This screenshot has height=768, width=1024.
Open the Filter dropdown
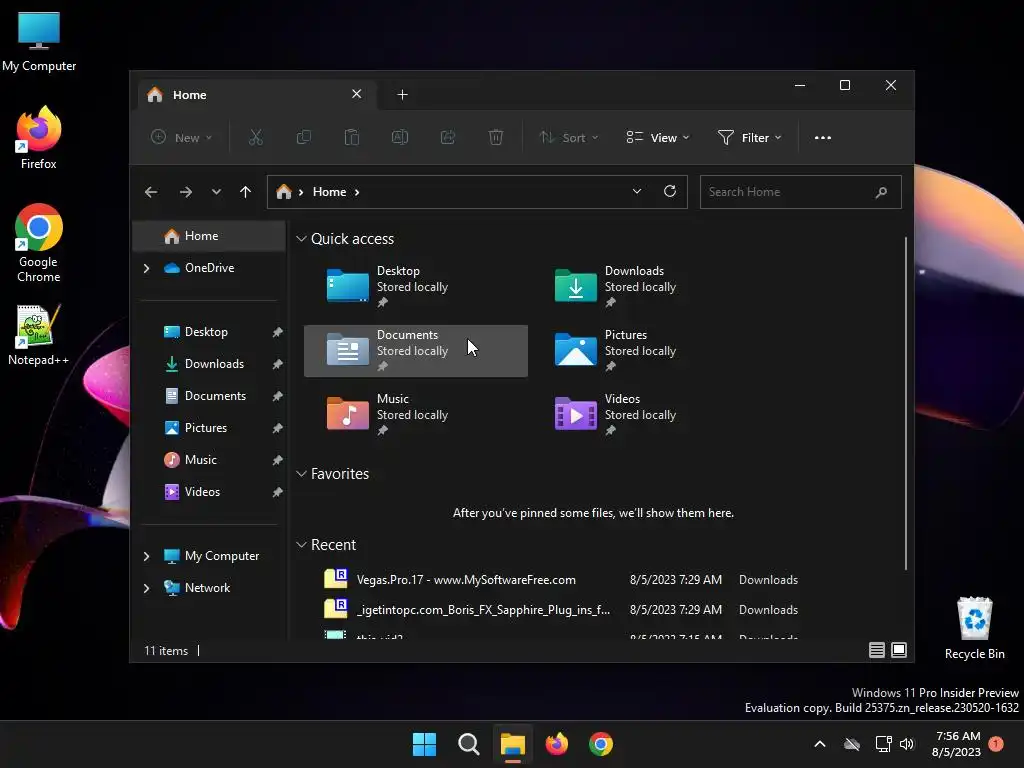click(749, 137)
